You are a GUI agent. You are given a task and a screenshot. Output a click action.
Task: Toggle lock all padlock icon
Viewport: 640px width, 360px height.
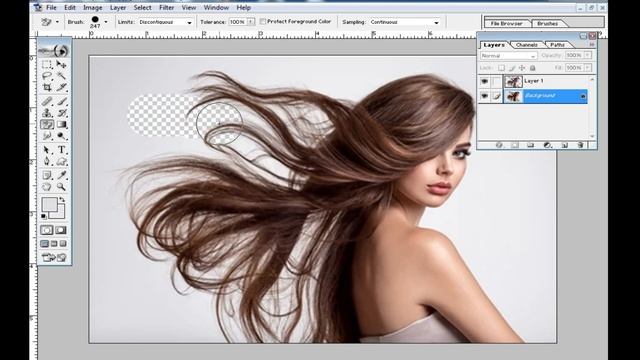click(532, 68)
